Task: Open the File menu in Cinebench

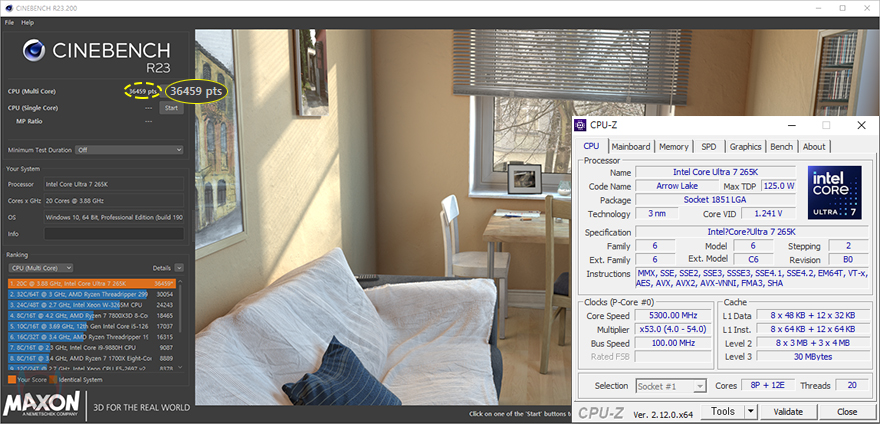Action: coord(10,22)
